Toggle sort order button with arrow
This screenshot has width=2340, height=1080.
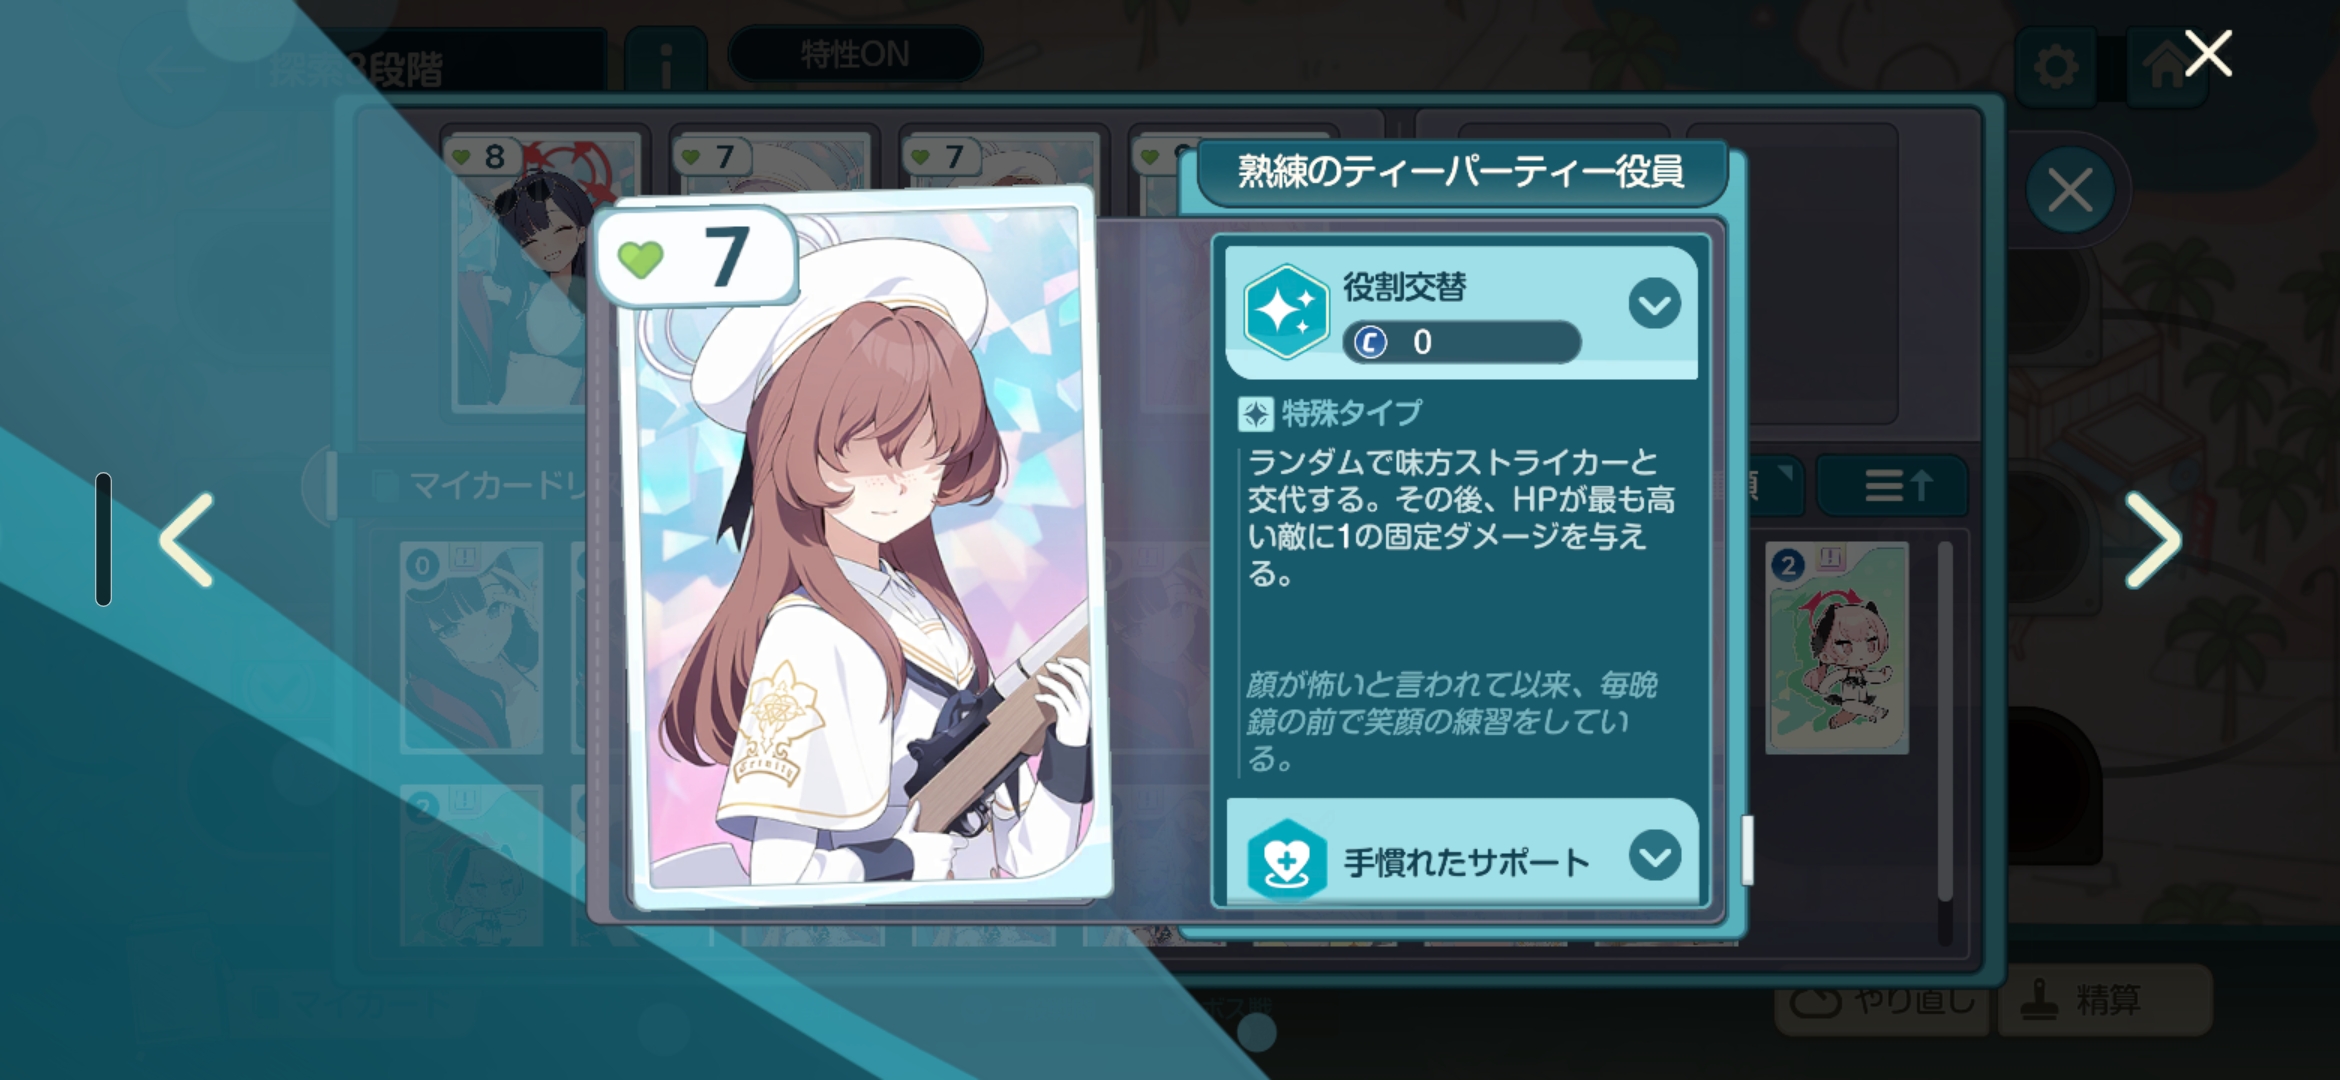coord(1893,486)
